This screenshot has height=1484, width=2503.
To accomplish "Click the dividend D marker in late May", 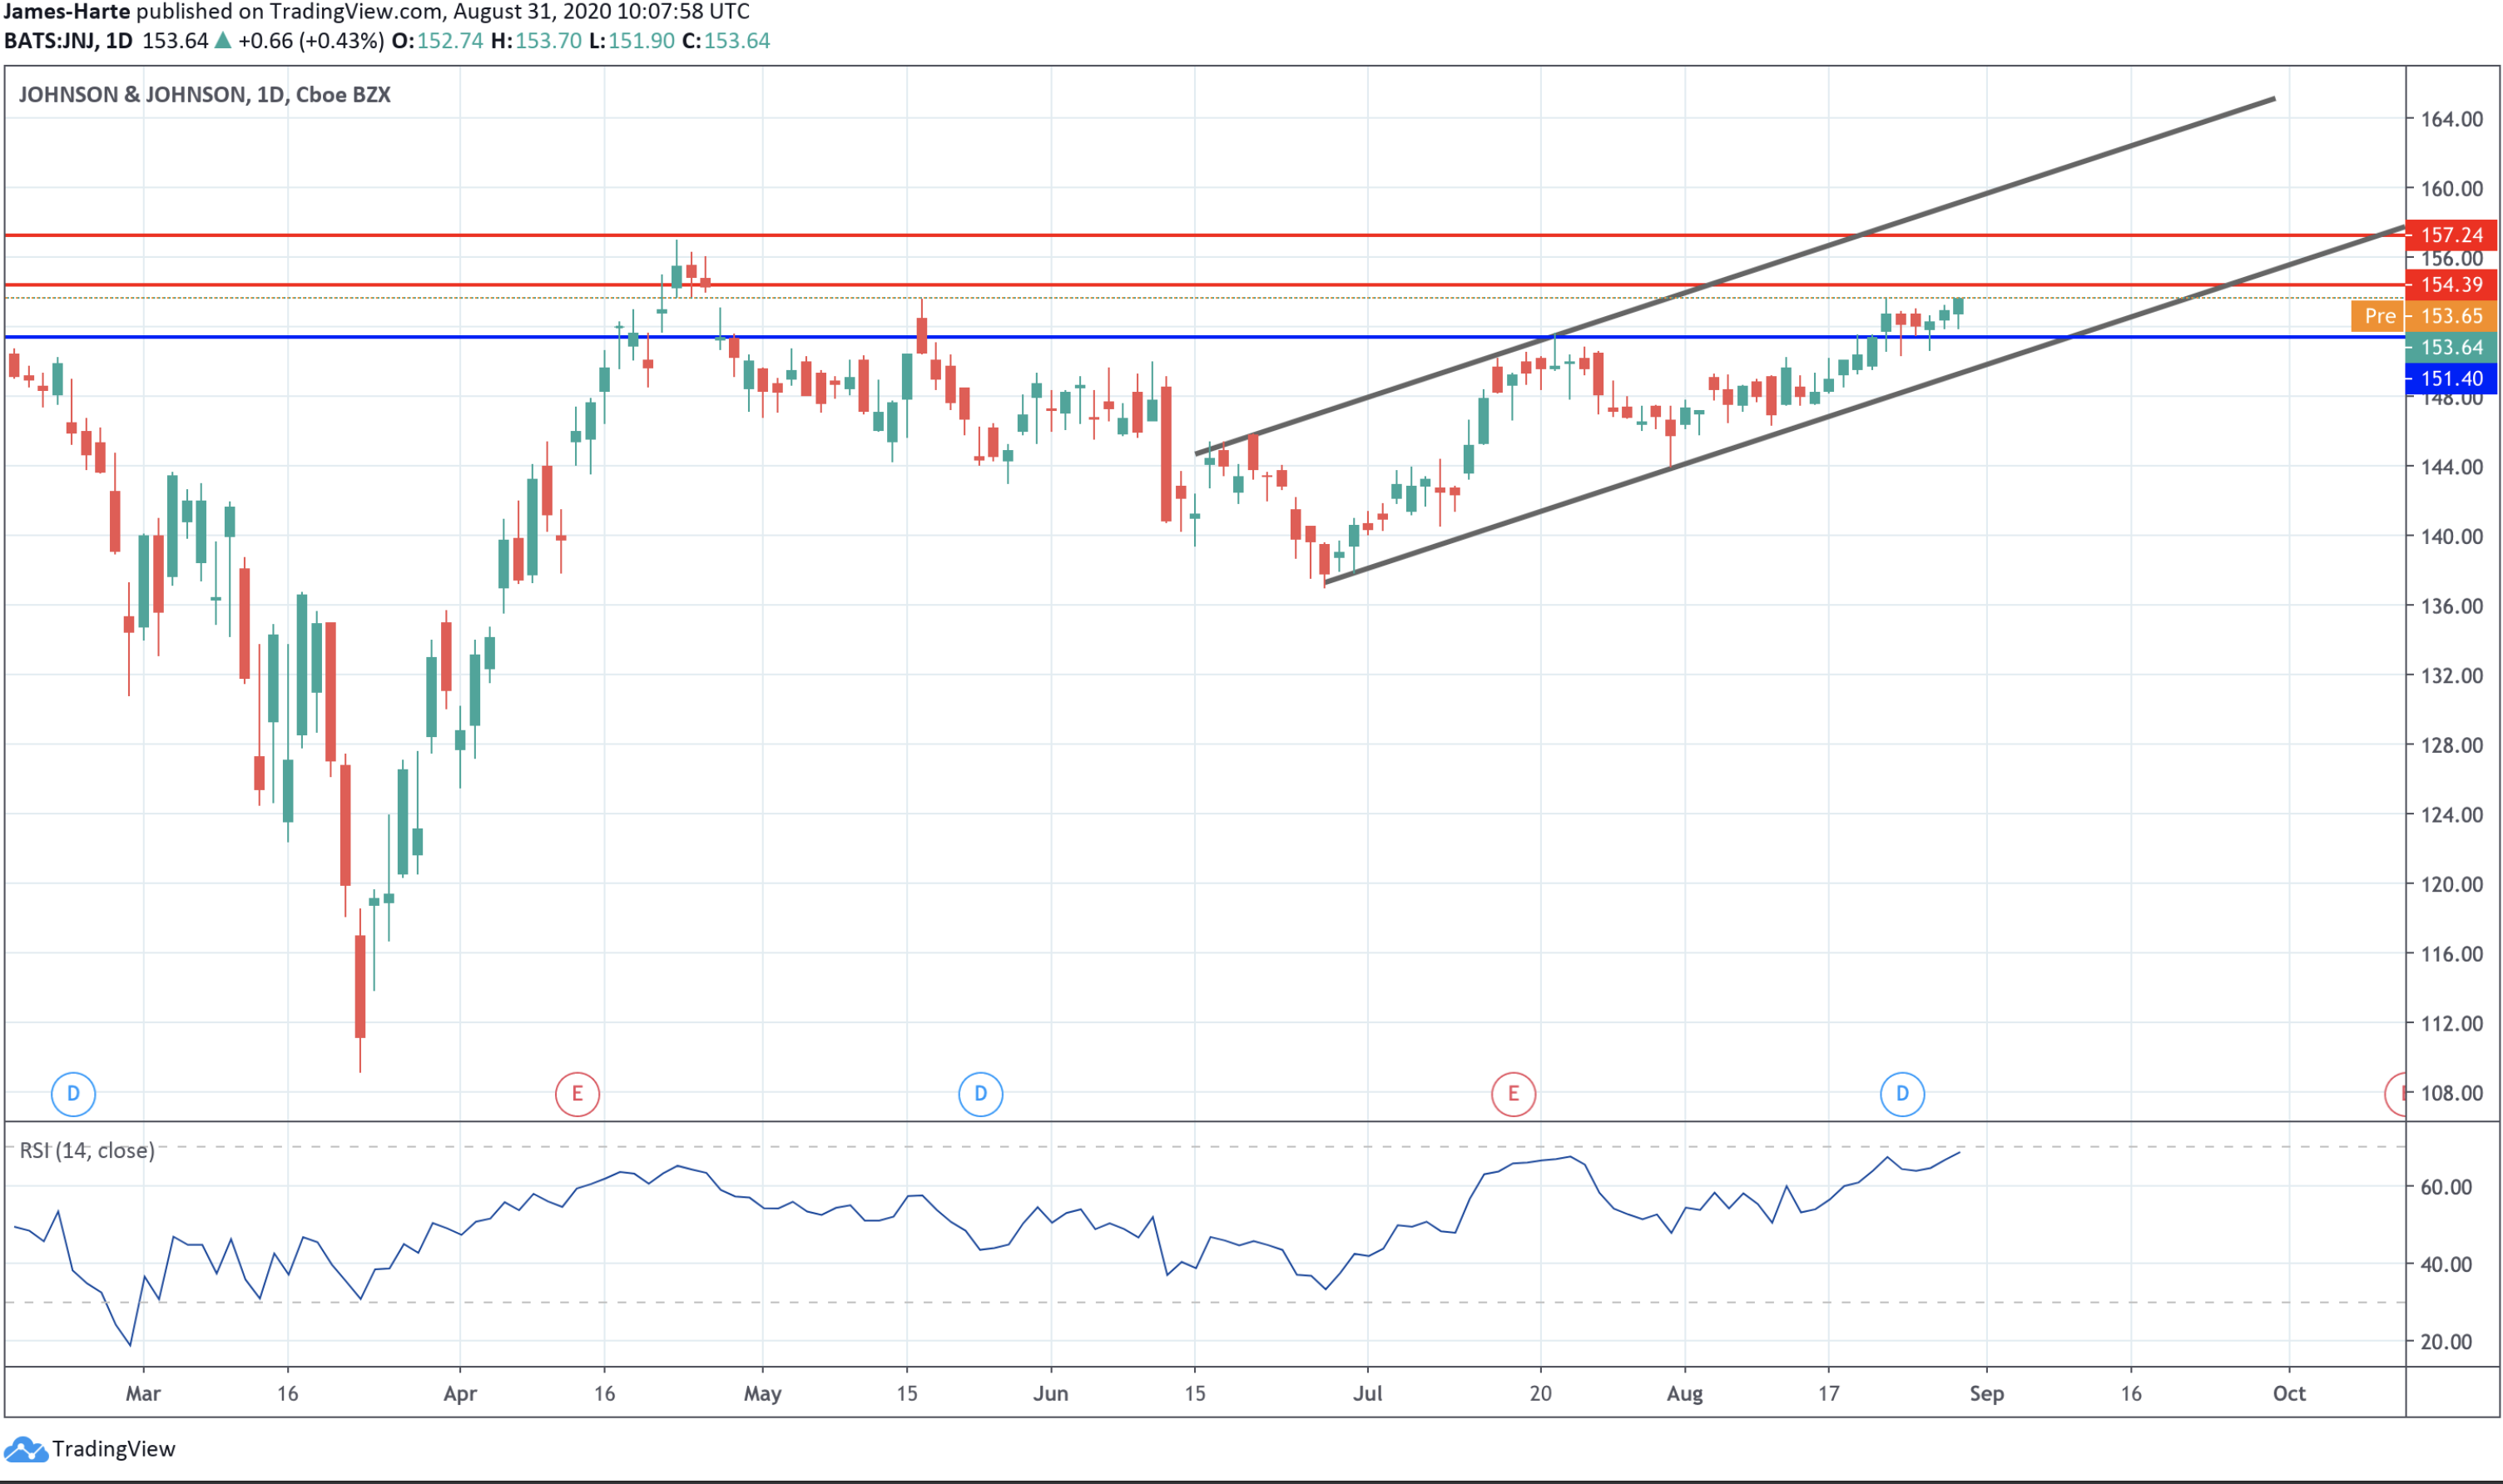I will tap(980, 1093).
